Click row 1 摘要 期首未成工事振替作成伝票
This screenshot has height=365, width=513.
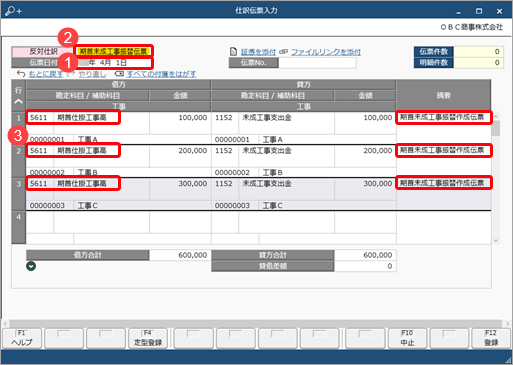(x=444, y=117)
